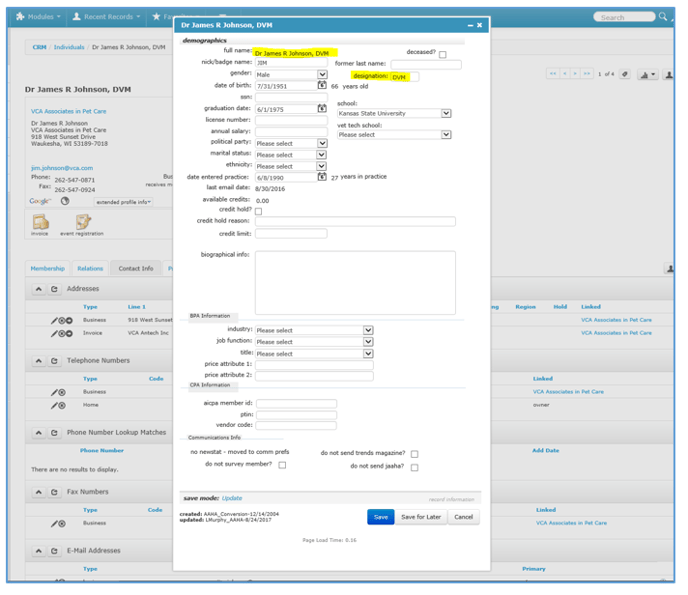Viewport: 688px width, 595px height.
Task: Open the jim.johnson@vca.com email link
Action: (61, 169)
